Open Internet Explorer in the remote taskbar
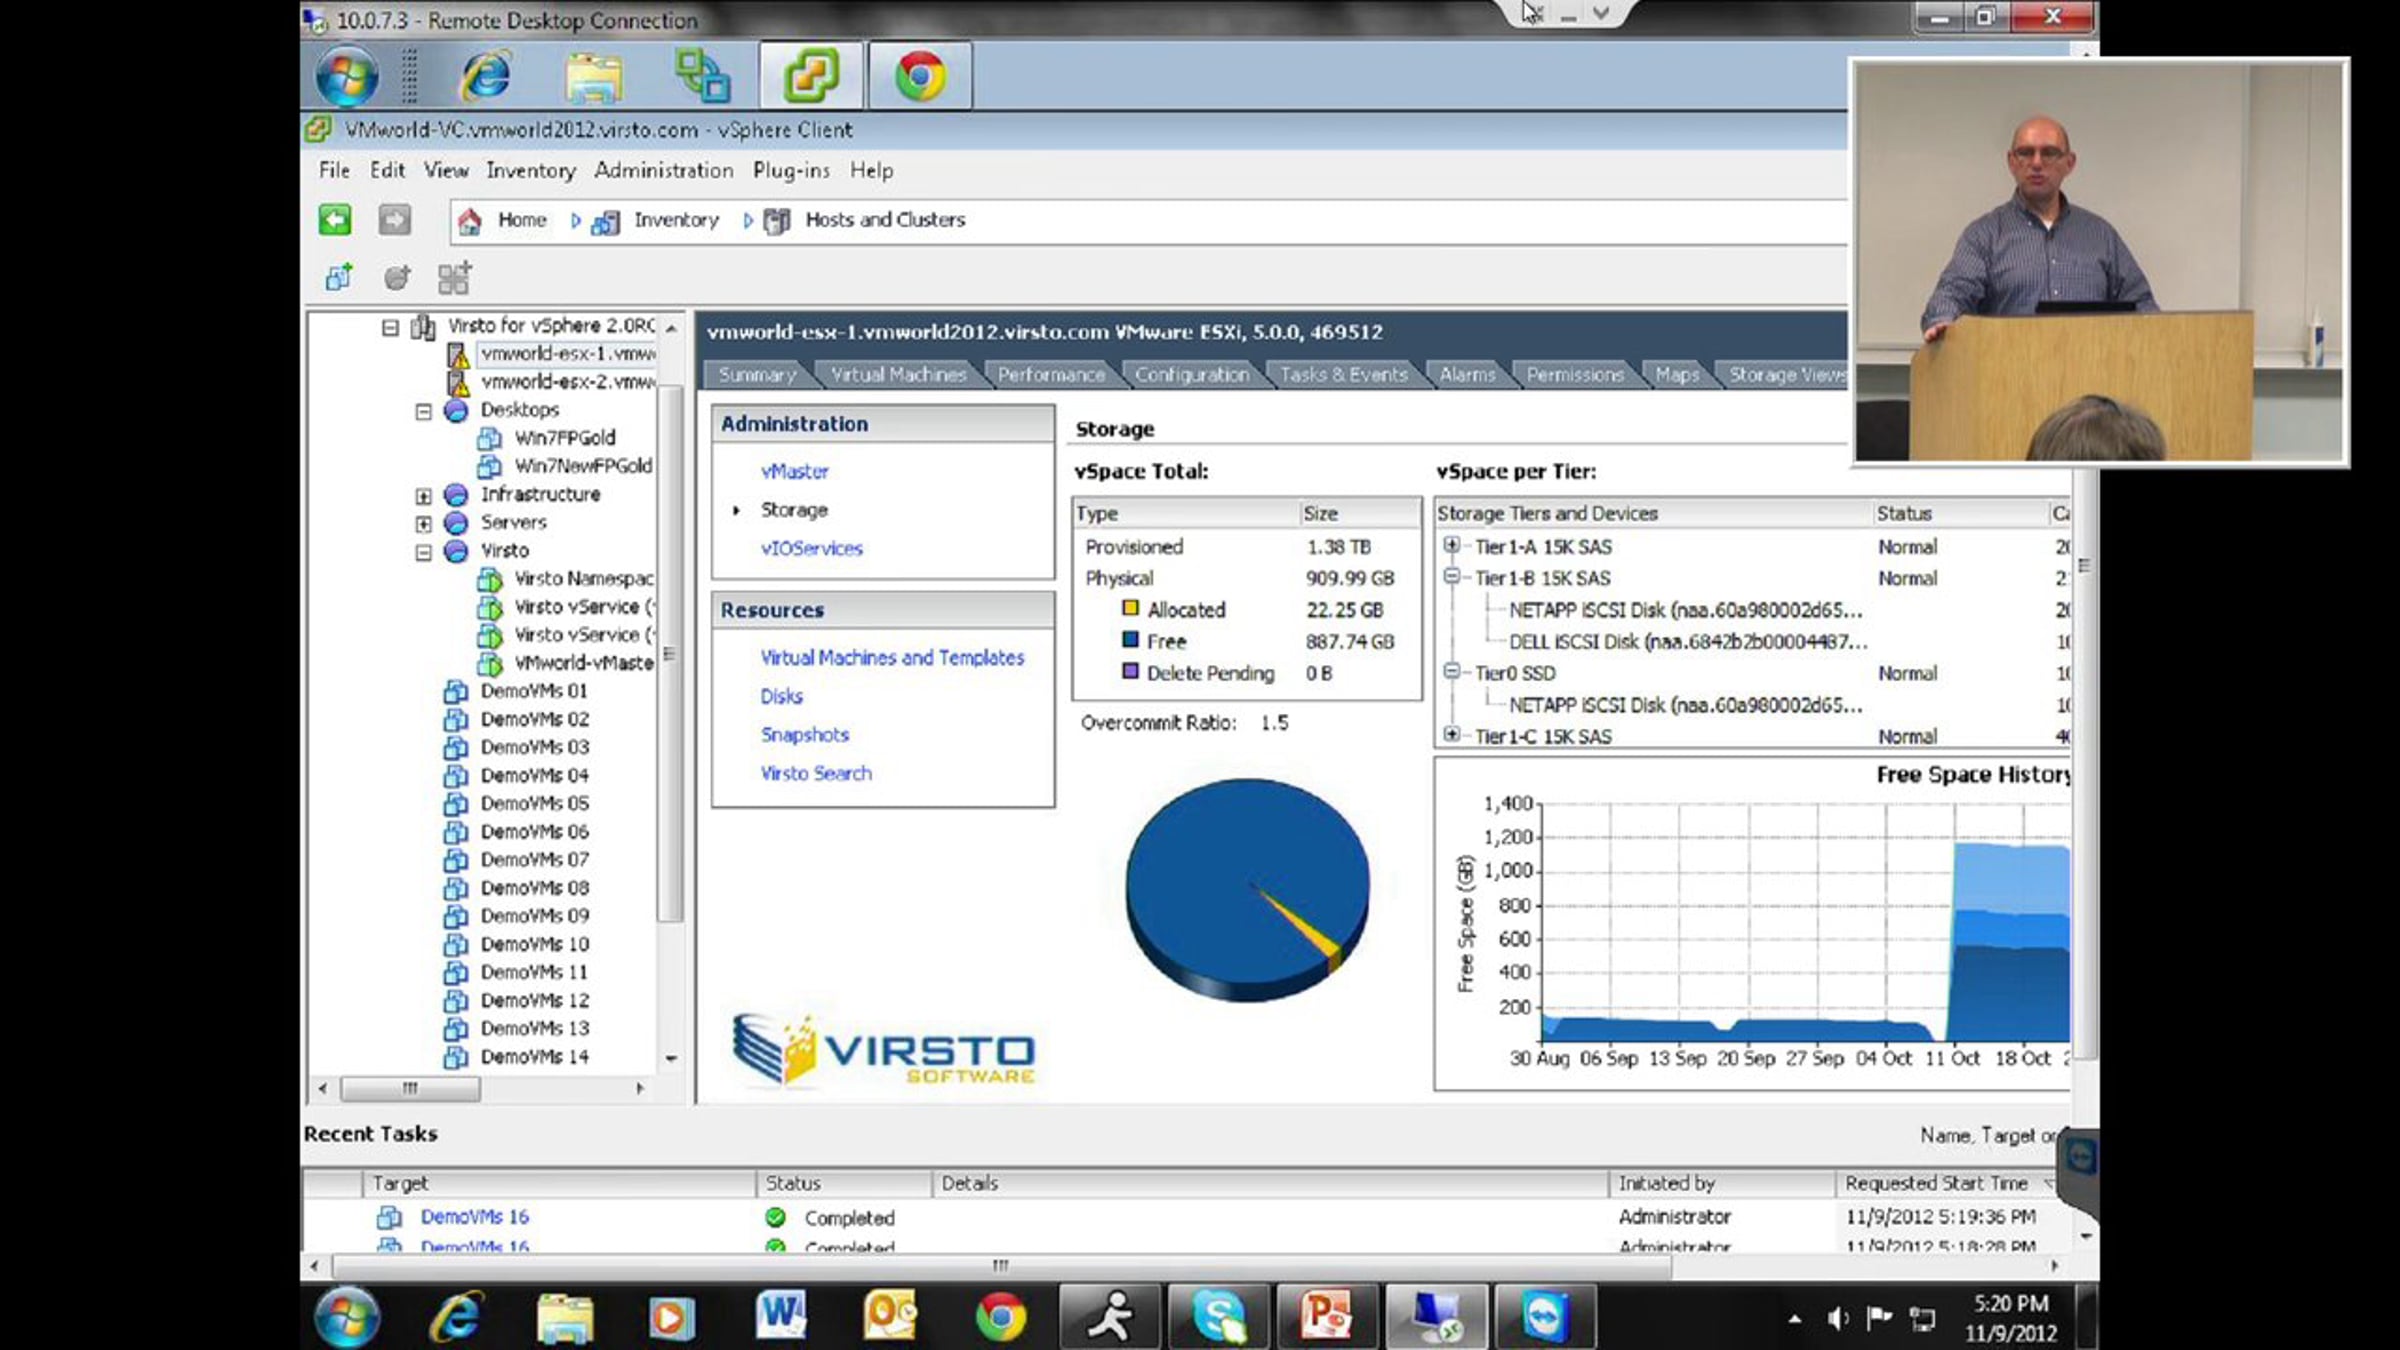 [485, 76]
